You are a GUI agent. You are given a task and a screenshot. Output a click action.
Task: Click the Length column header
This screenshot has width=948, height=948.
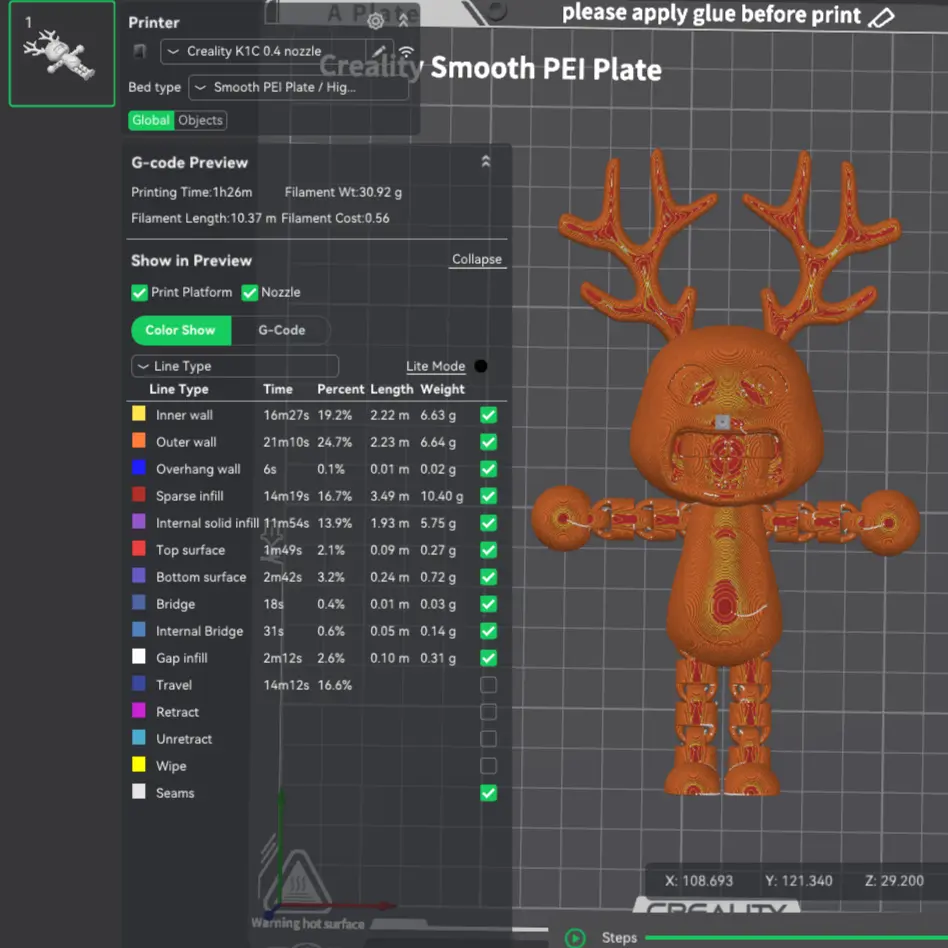tap(392, 389)
